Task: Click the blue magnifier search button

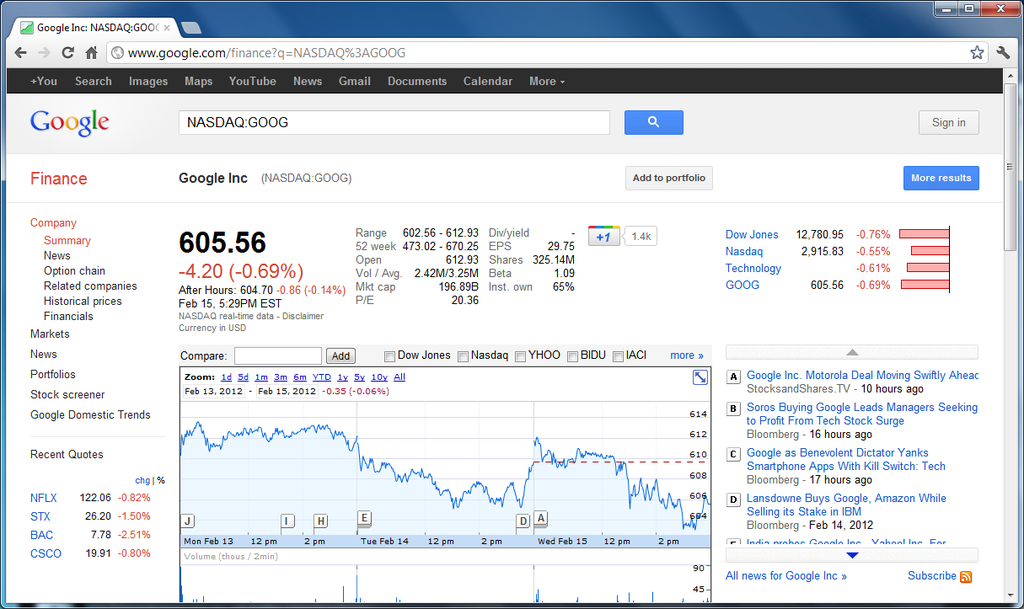Action: [653, 122]
